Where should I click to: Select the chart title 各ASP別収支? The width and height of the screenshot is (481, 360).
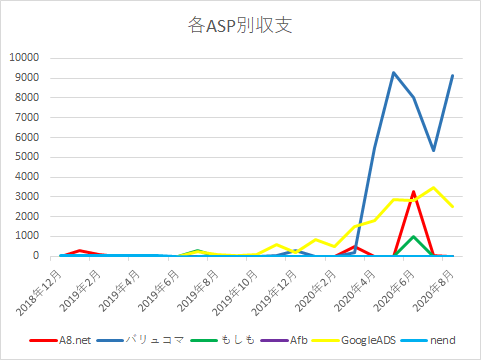pos(240,25)
